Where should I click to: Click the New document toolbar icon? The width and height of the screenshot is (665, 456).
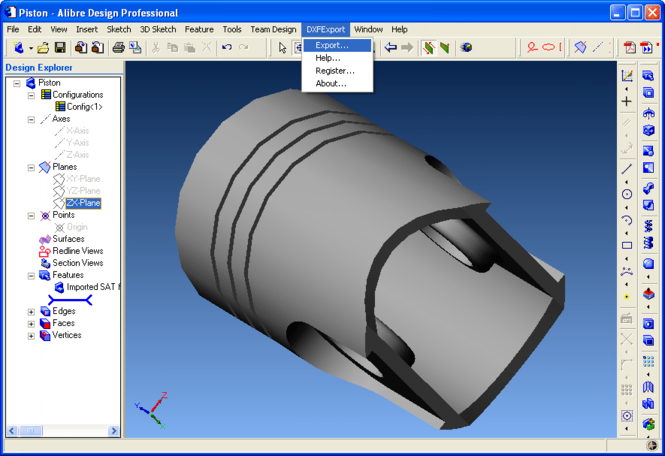click(18, 48)
